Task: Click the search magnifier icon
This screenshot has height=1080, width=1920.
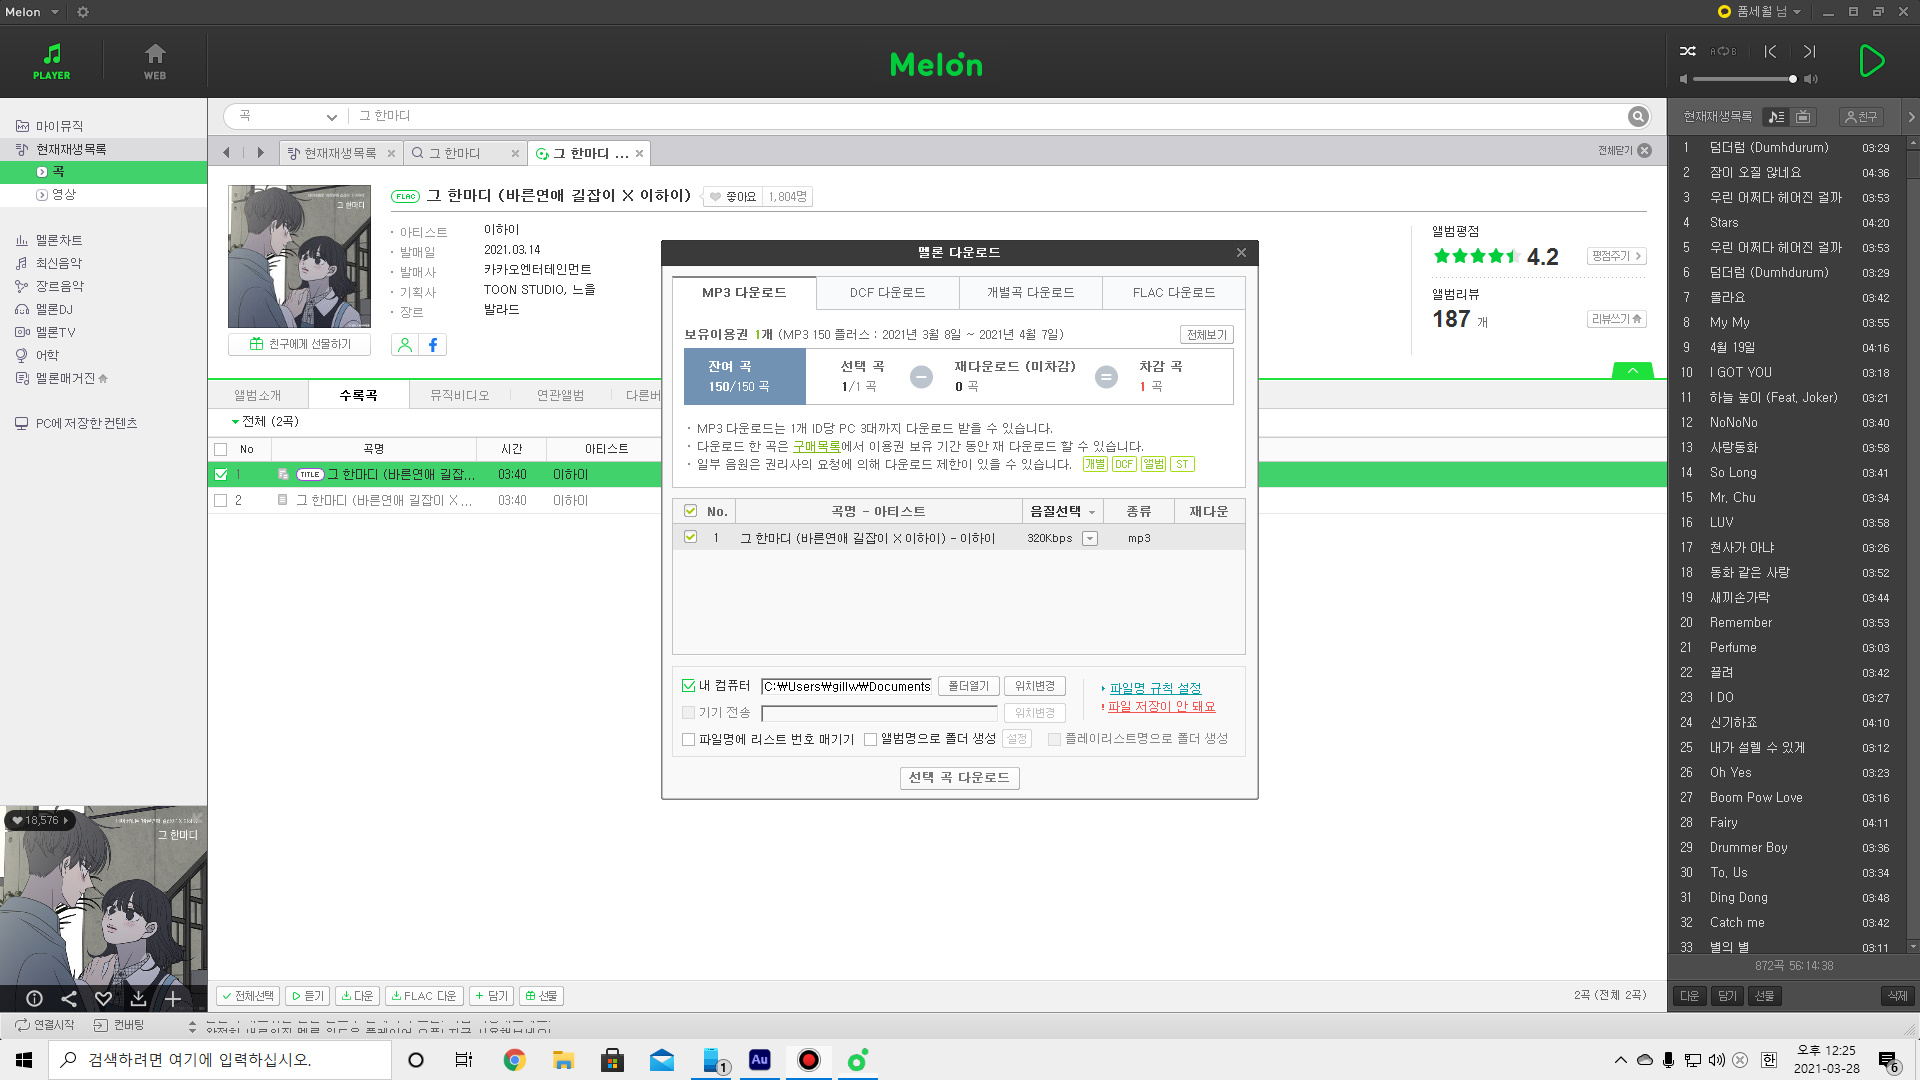Action: coord(1637,116)
